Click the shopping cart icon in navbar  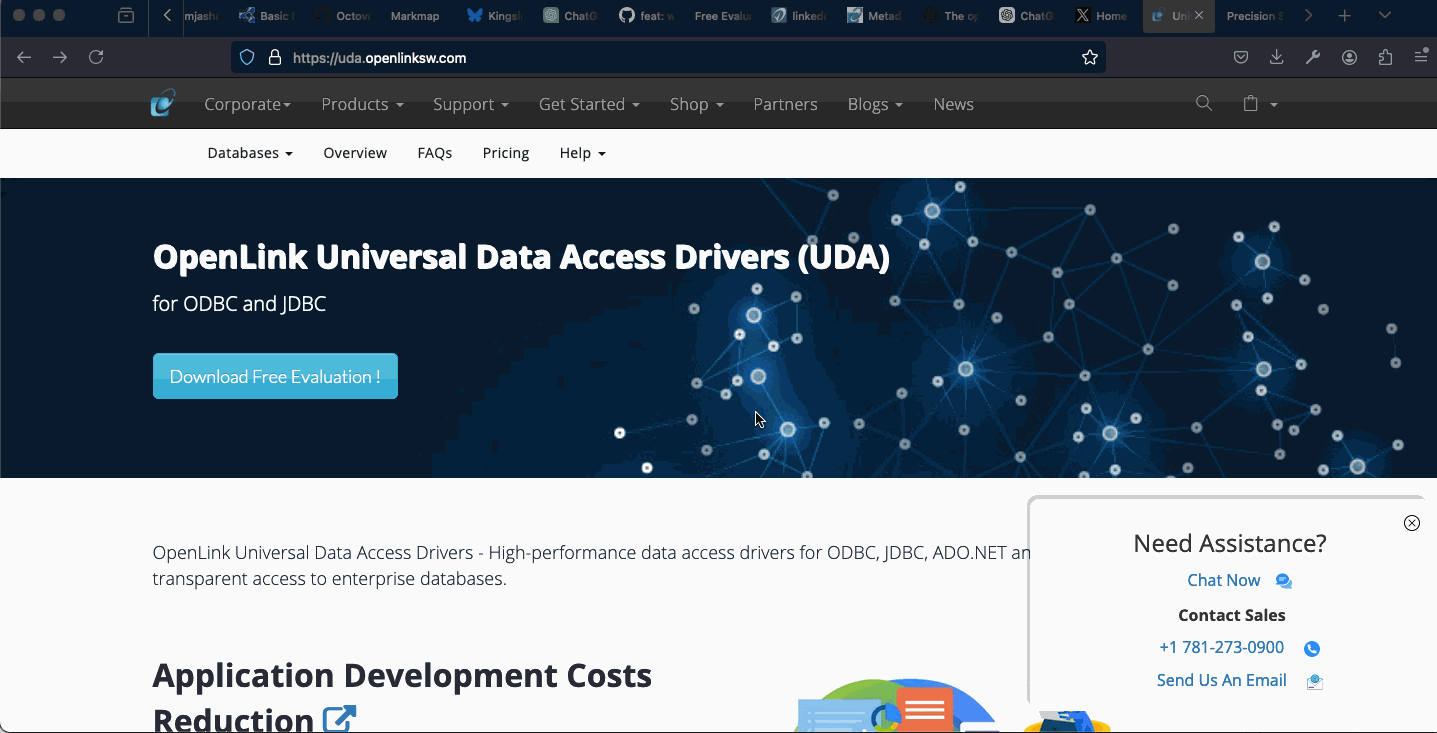tap(1252, 103)
